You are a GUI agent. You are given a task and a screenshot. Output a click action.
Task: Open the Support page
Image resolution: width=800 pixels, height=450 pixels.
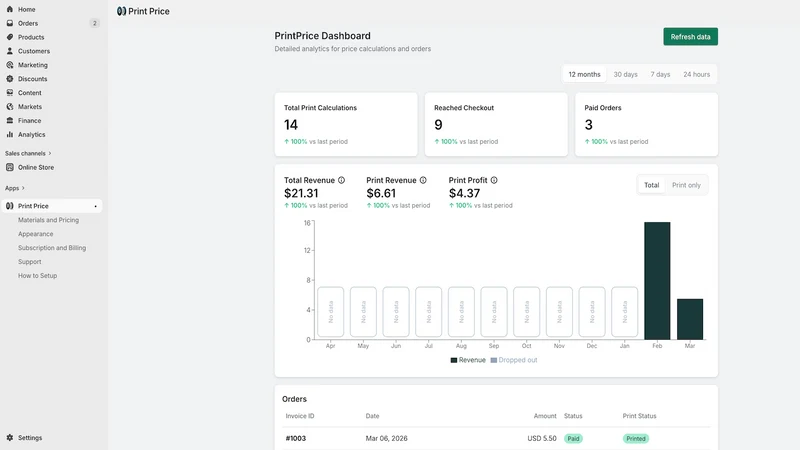(x=30, y=261)
